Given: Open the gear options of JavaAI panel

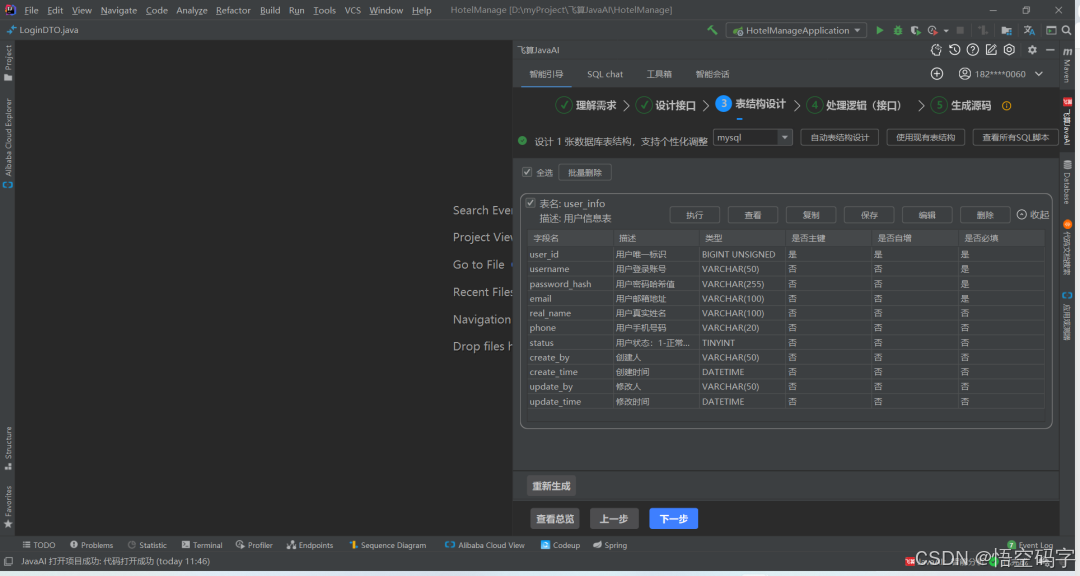Looking at the screenshot, I should click(x=1032, y=50).
